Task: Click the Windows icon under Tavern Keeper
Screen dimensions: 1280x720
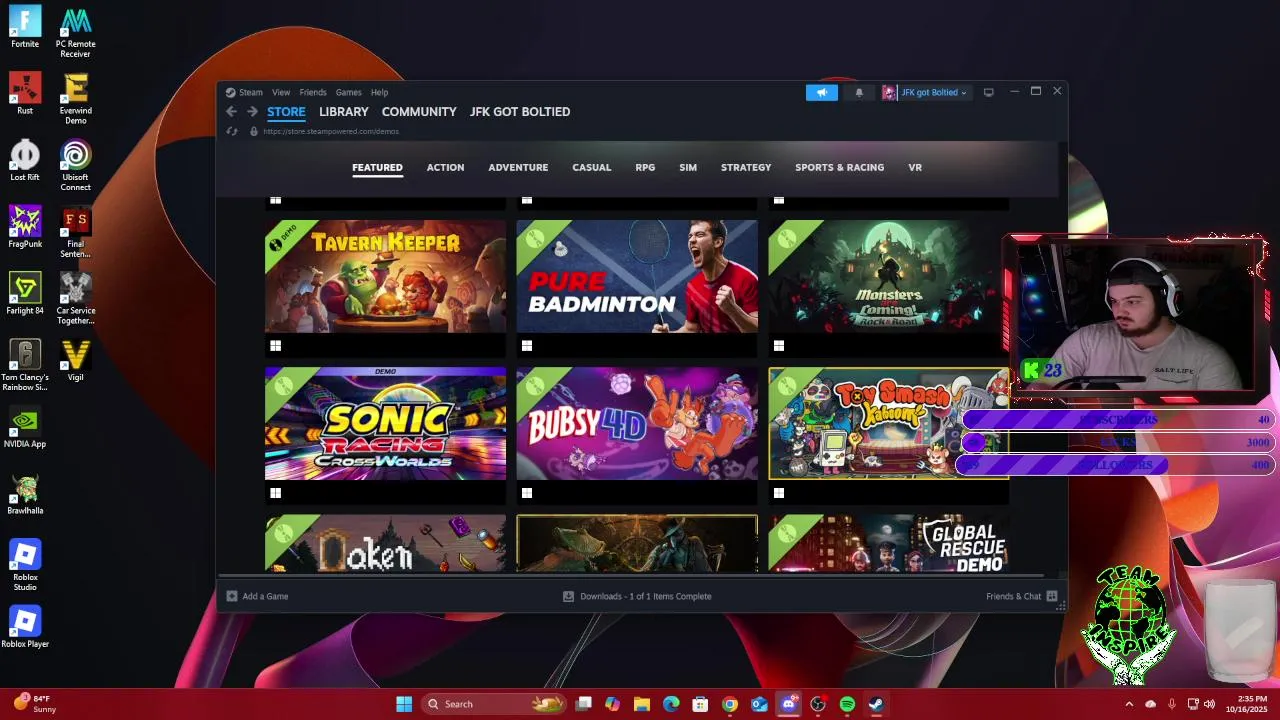Action: 275,346
